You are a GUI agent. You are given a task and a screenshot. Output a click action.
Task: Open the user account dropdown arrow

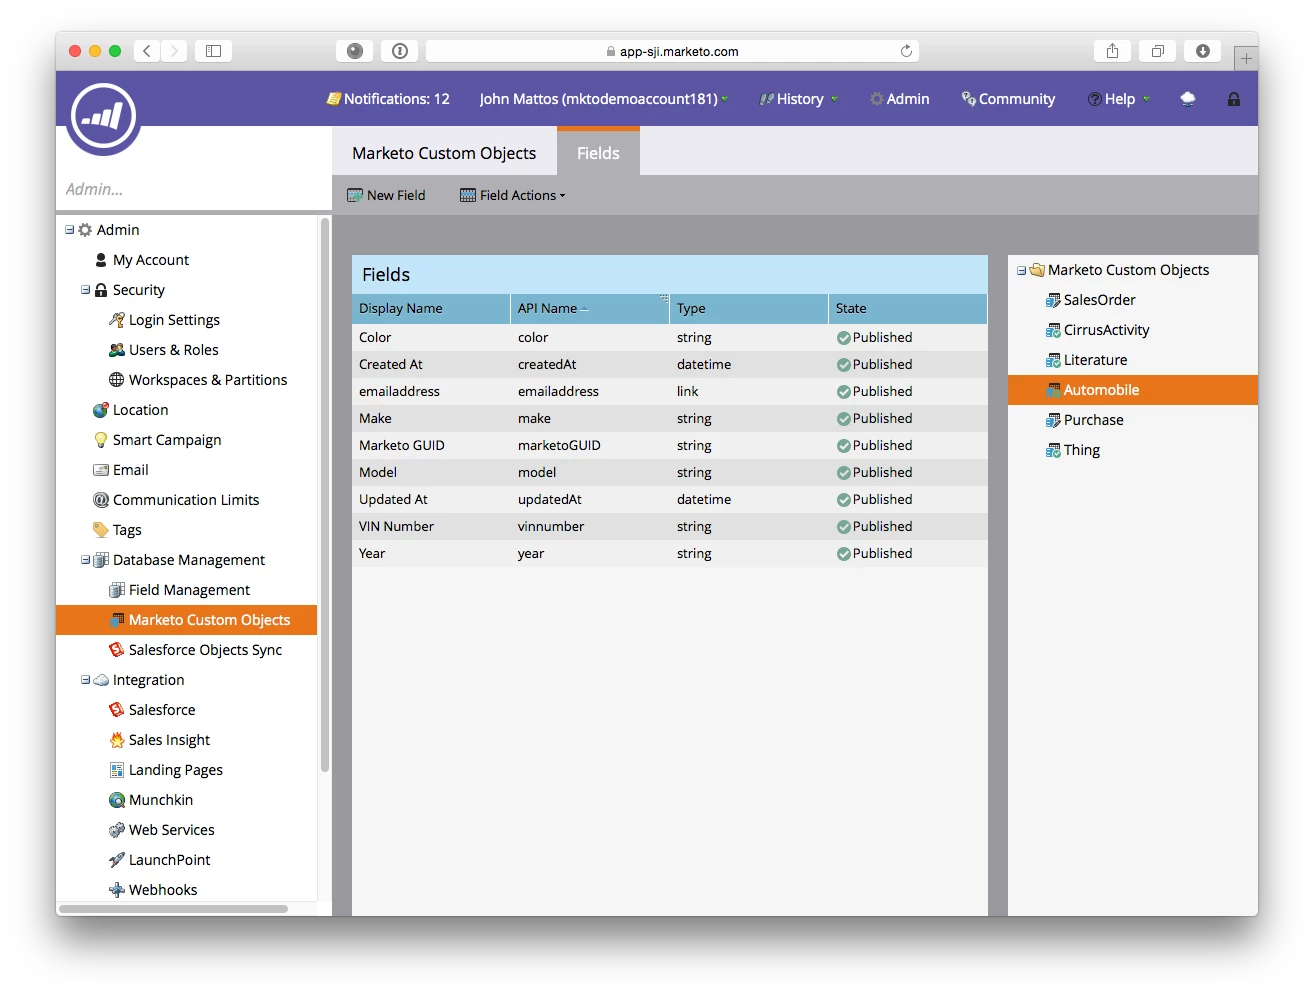pos(725,99)
